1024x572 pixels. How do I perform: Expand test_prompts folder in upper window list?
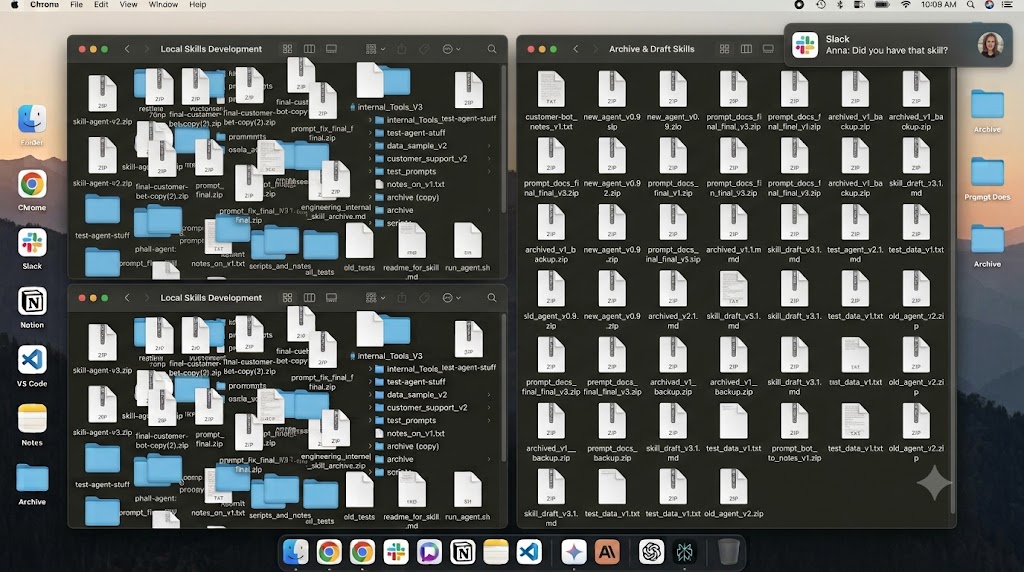(370, 172)
